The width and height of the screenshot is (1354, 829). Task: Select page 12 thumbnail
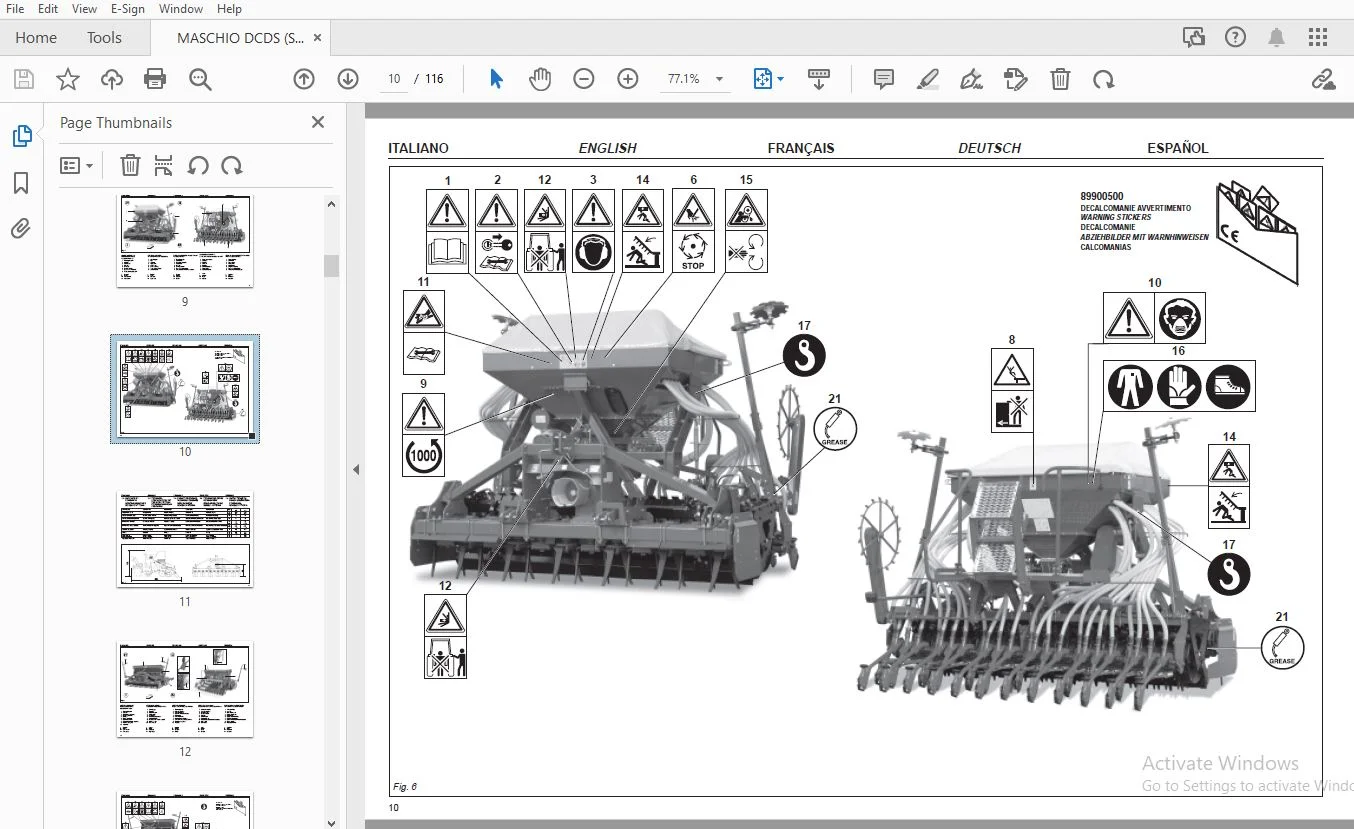click(x=185, y=689)
